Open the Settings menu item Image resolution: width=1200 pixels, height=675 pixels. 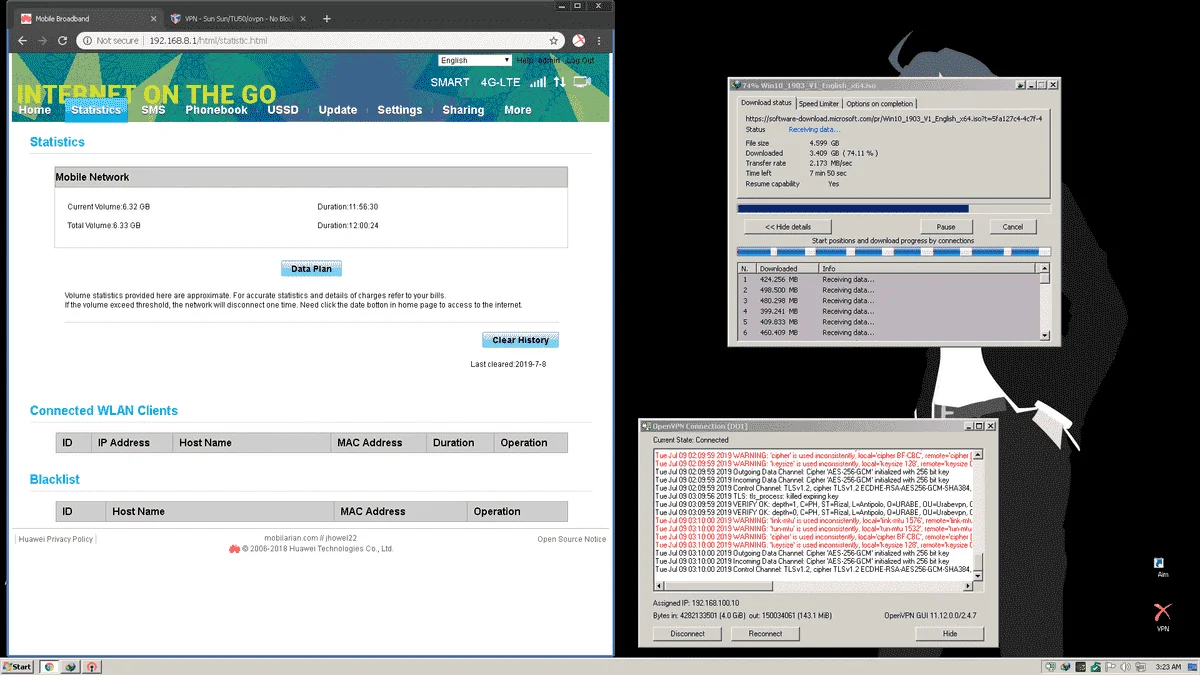(x=400, y=110)
